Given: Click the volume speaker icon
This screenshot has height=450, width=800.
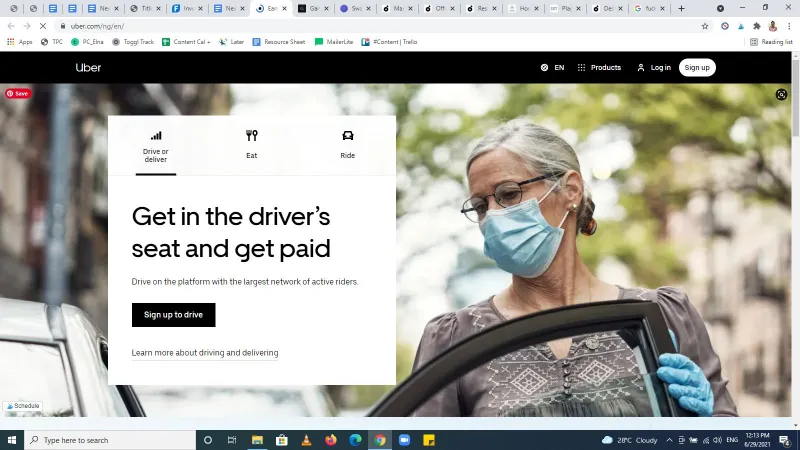Looking at the screenshot, I should click(x=717, y=440).
